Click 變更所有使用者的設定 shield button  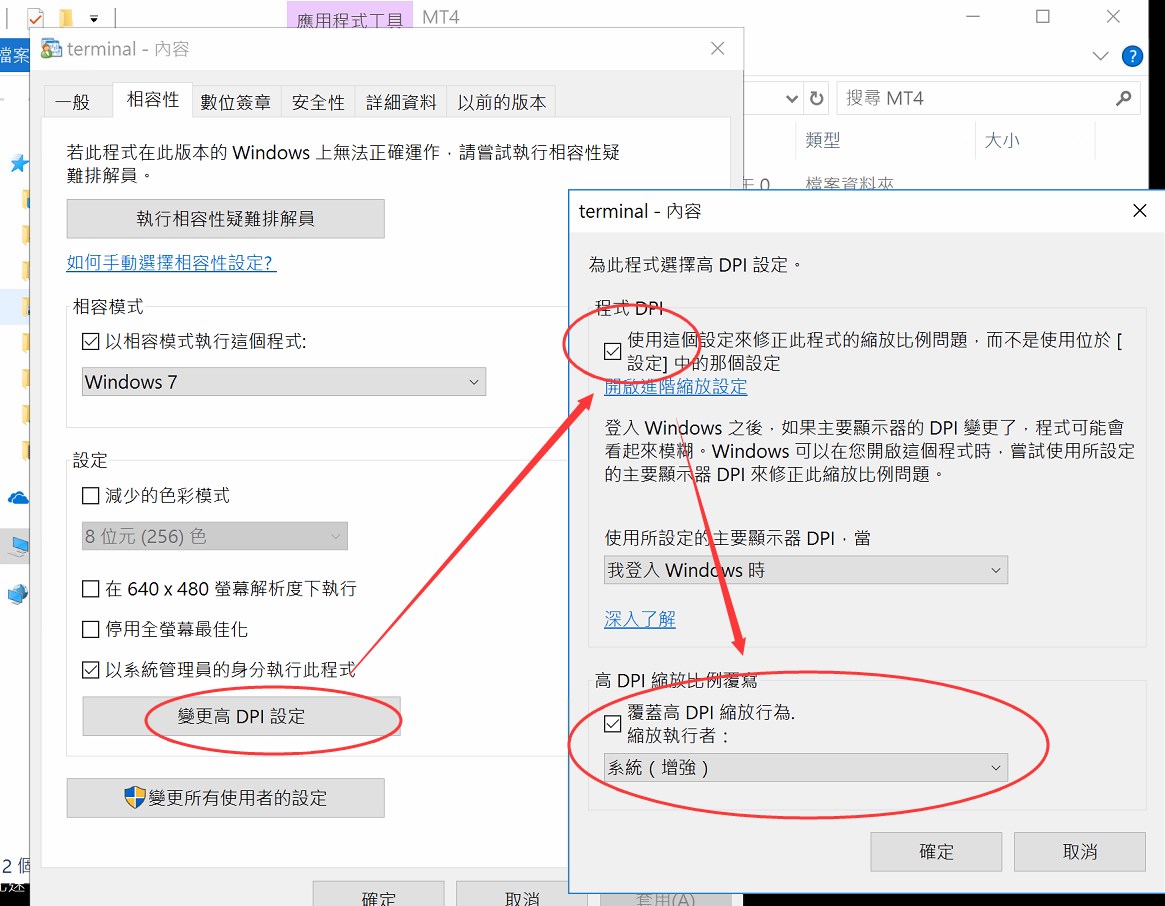pos(225,798)
